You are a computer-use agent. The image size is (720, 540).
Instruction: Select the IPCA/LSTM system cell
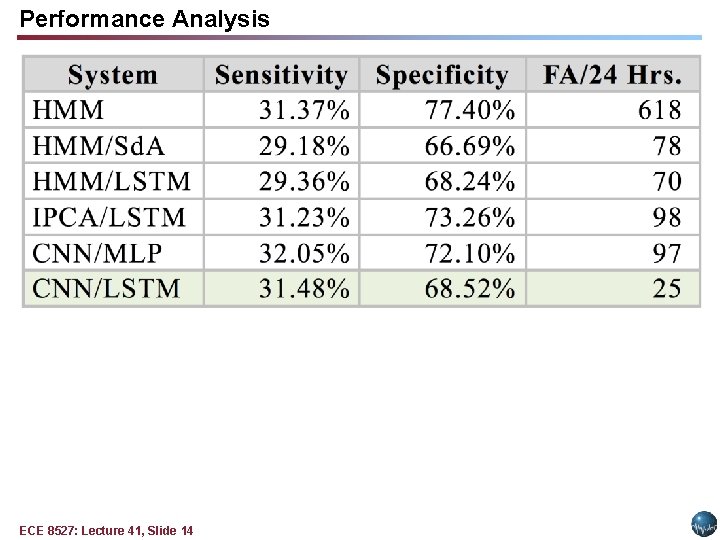(113, 217)
